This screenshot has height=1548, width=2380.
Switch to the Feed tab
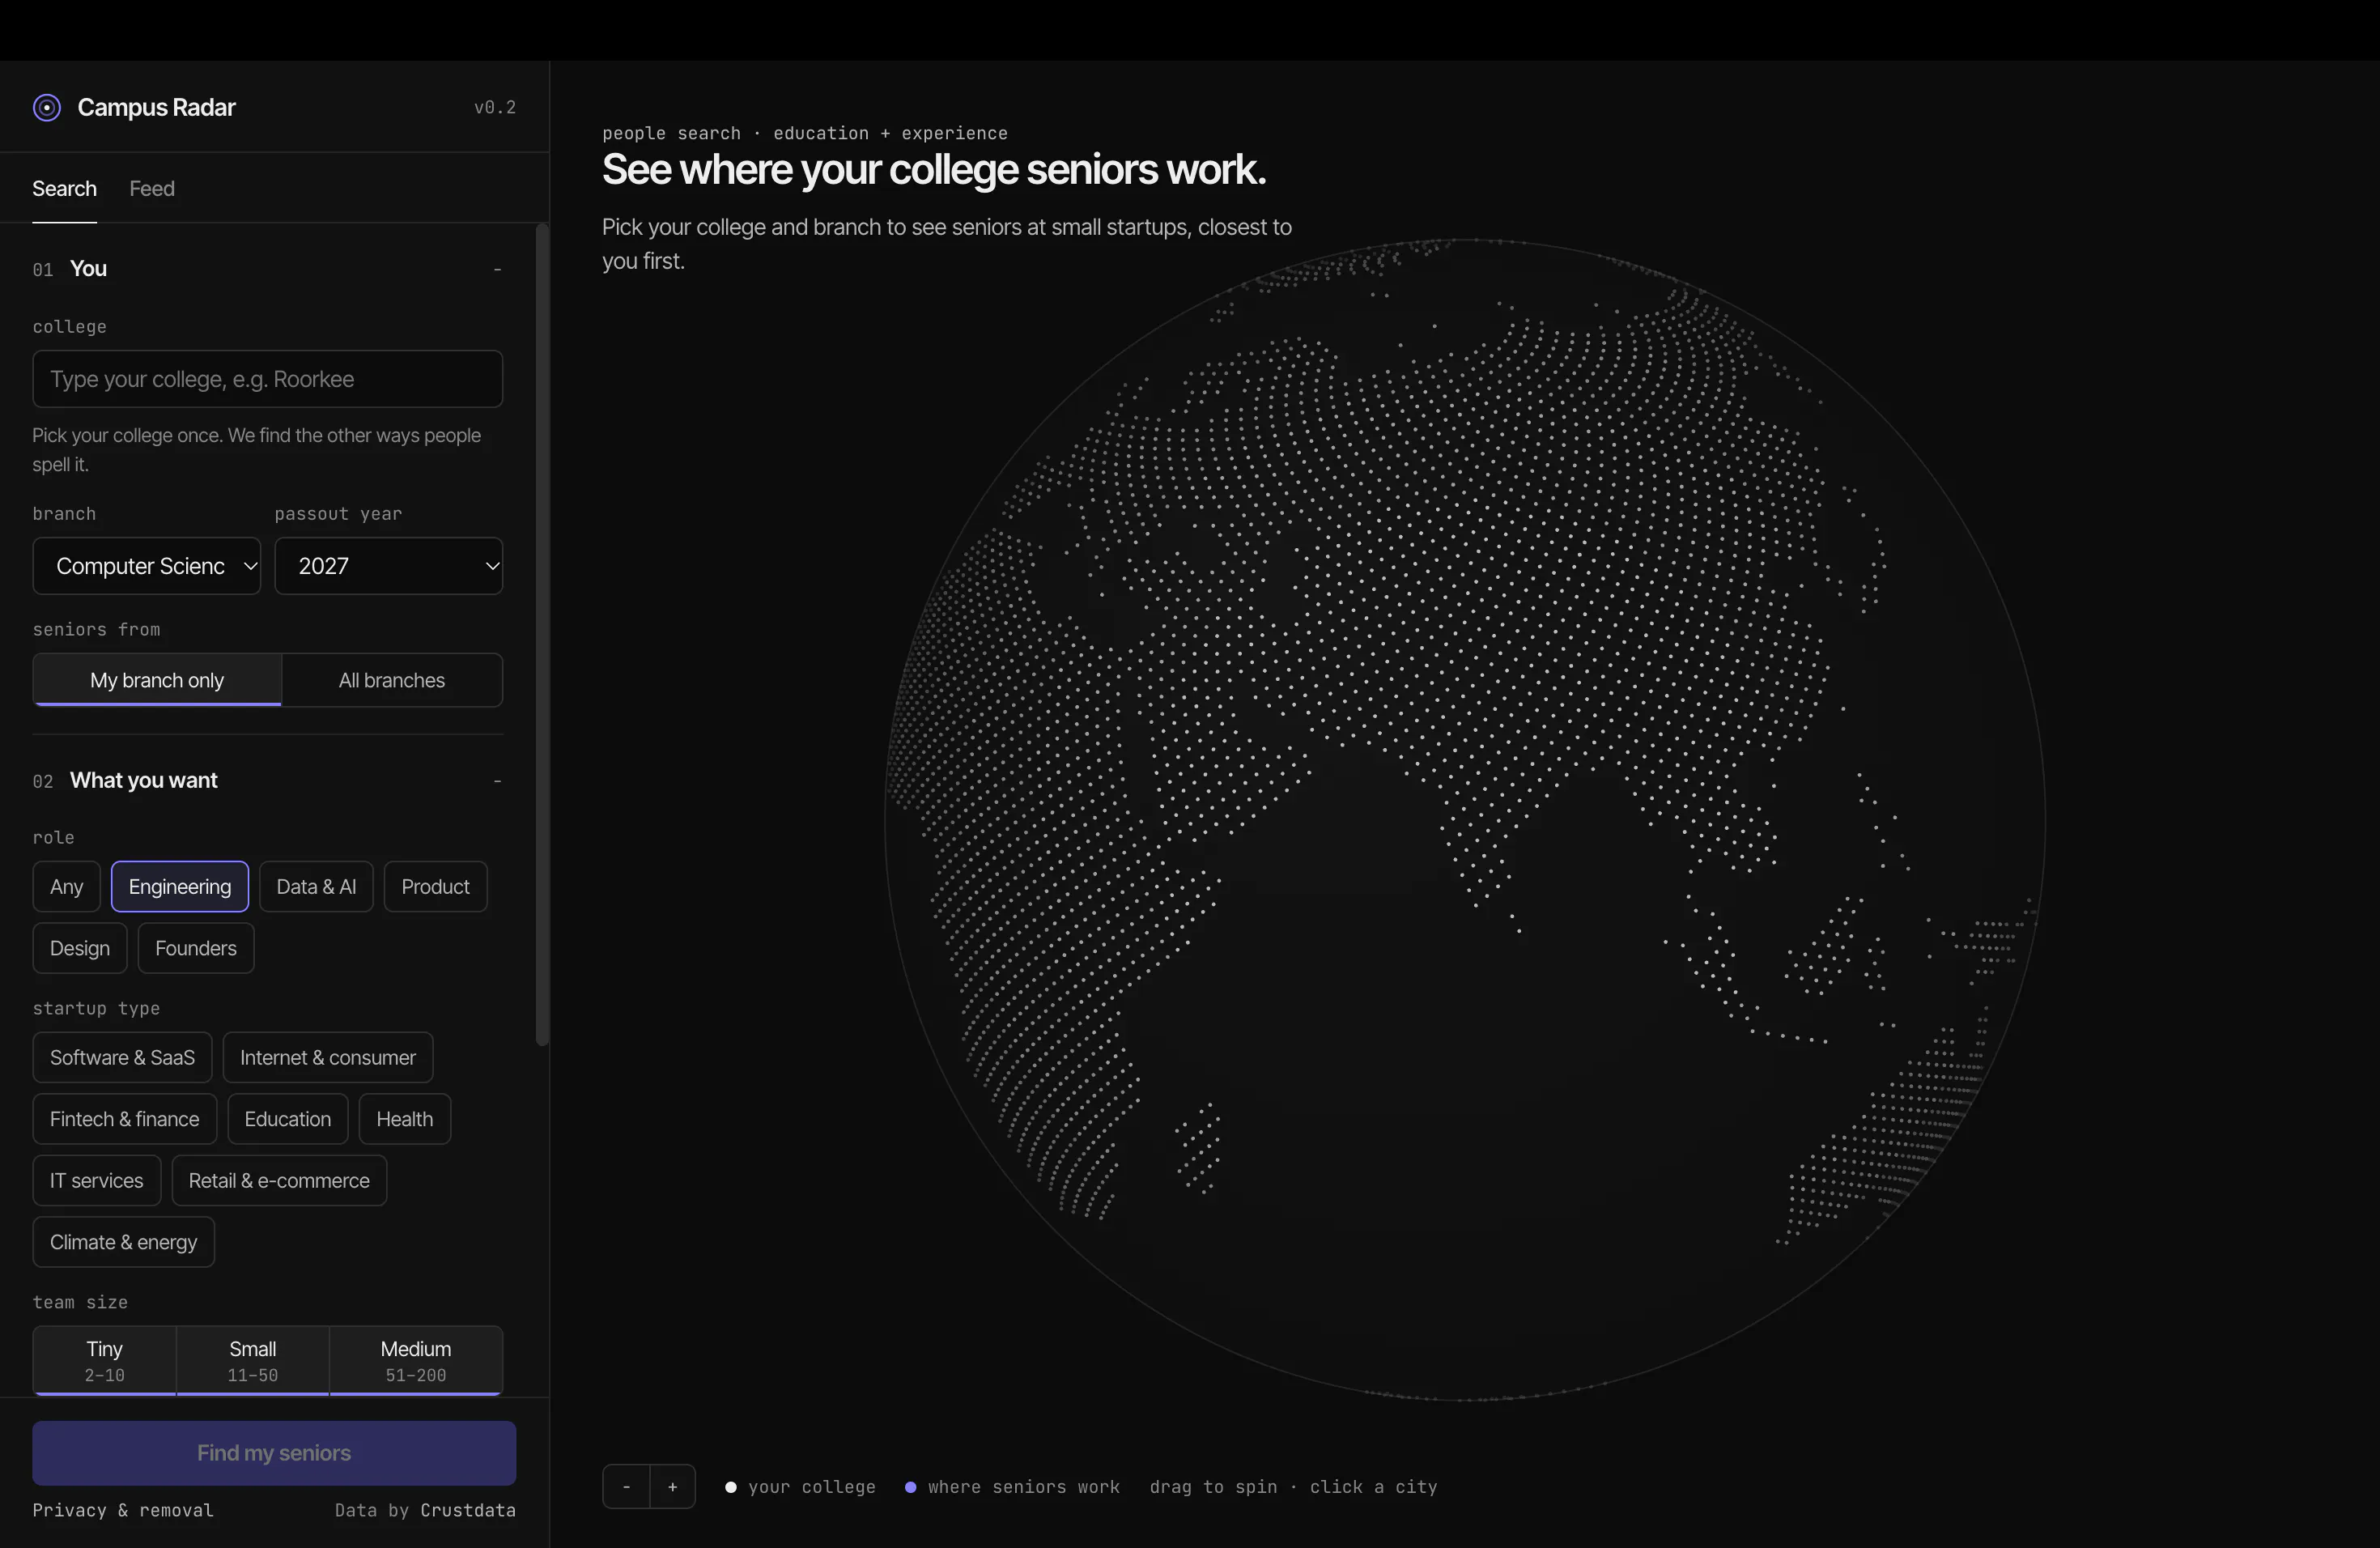(x=152, y=189)
